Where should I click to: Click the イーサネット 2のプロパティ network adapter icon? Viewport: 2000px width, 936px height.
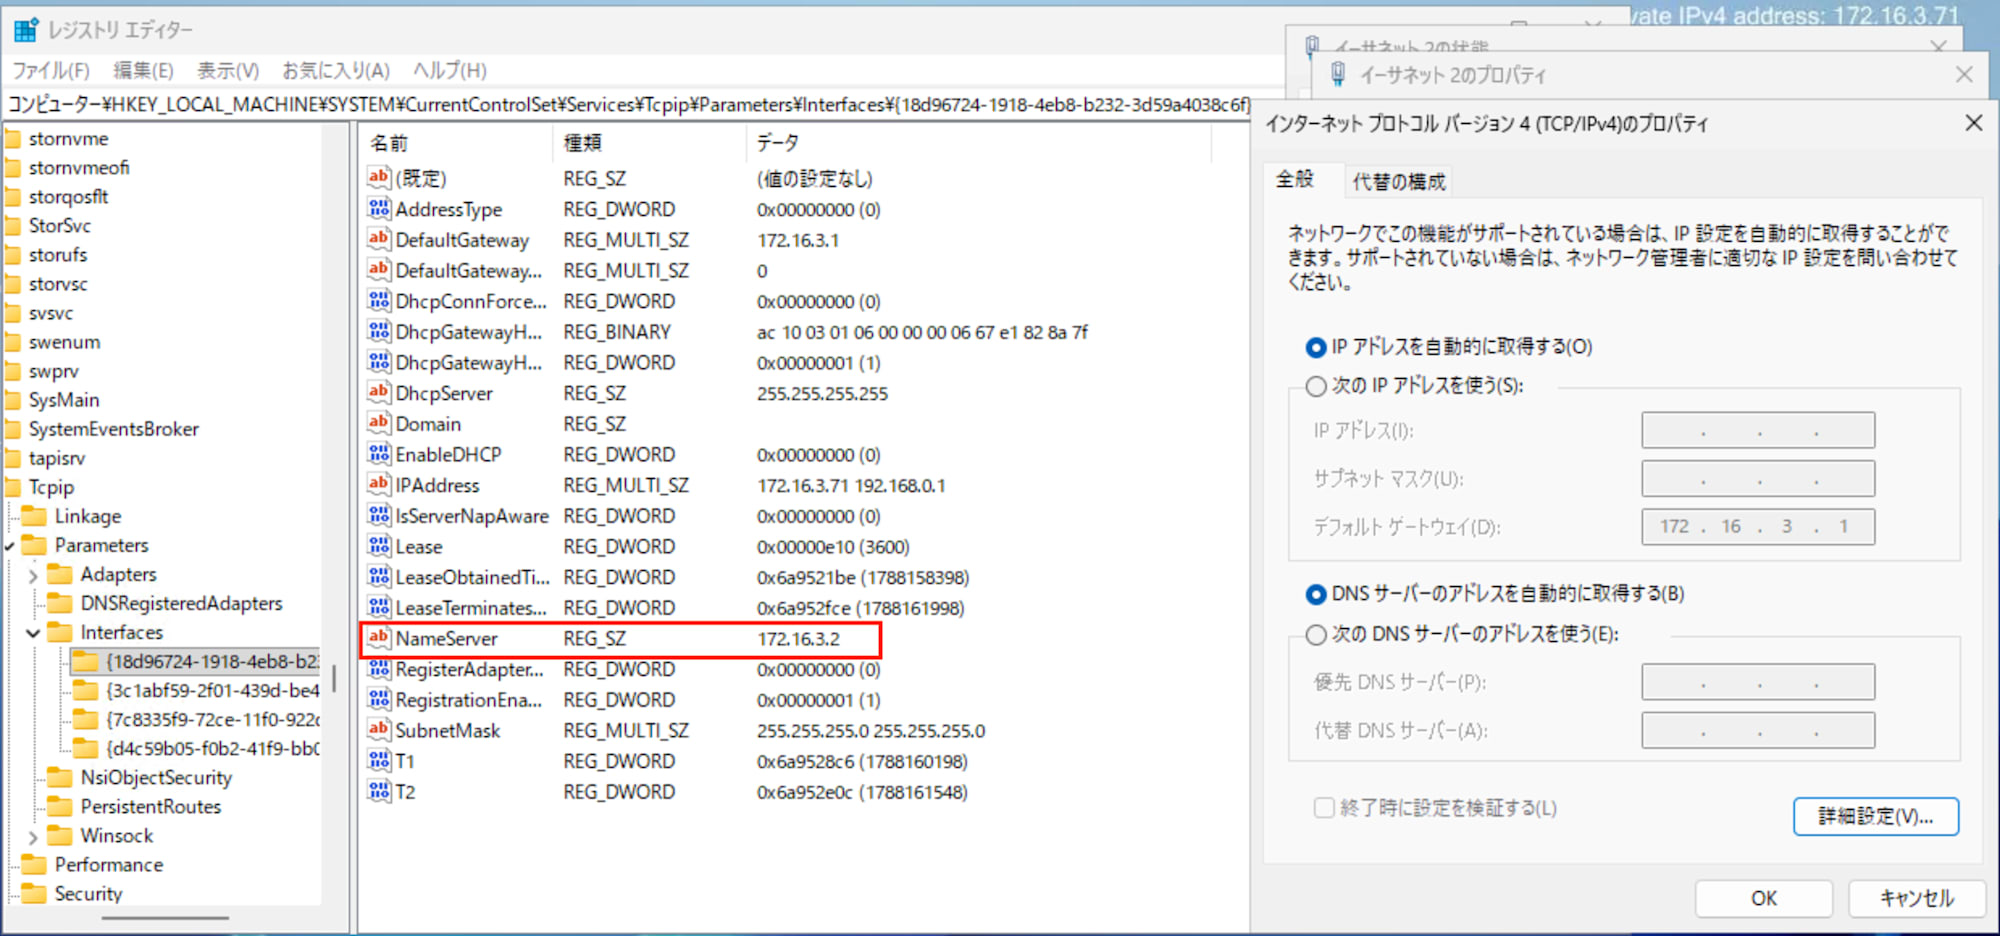coord(1337,74)
